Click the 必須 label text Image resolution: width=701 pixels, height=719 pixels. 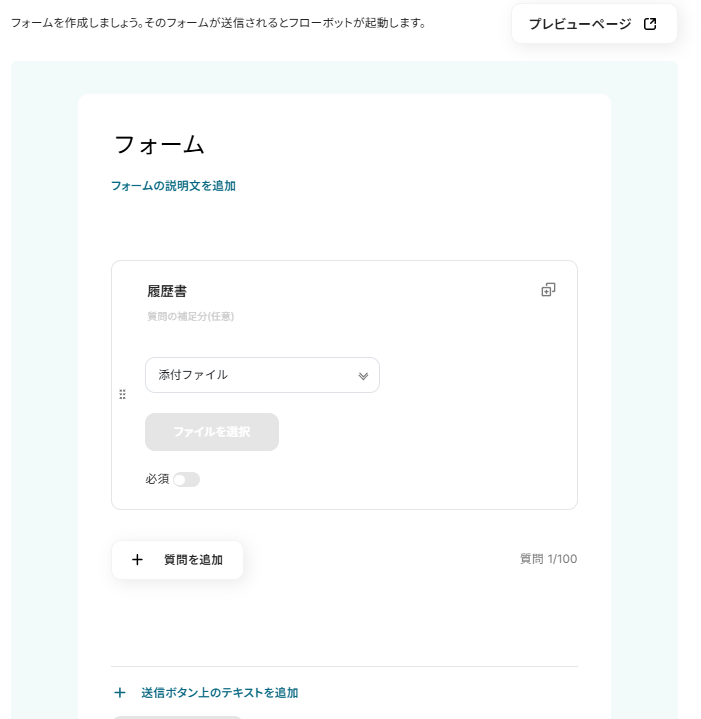(x=156, y=480)
